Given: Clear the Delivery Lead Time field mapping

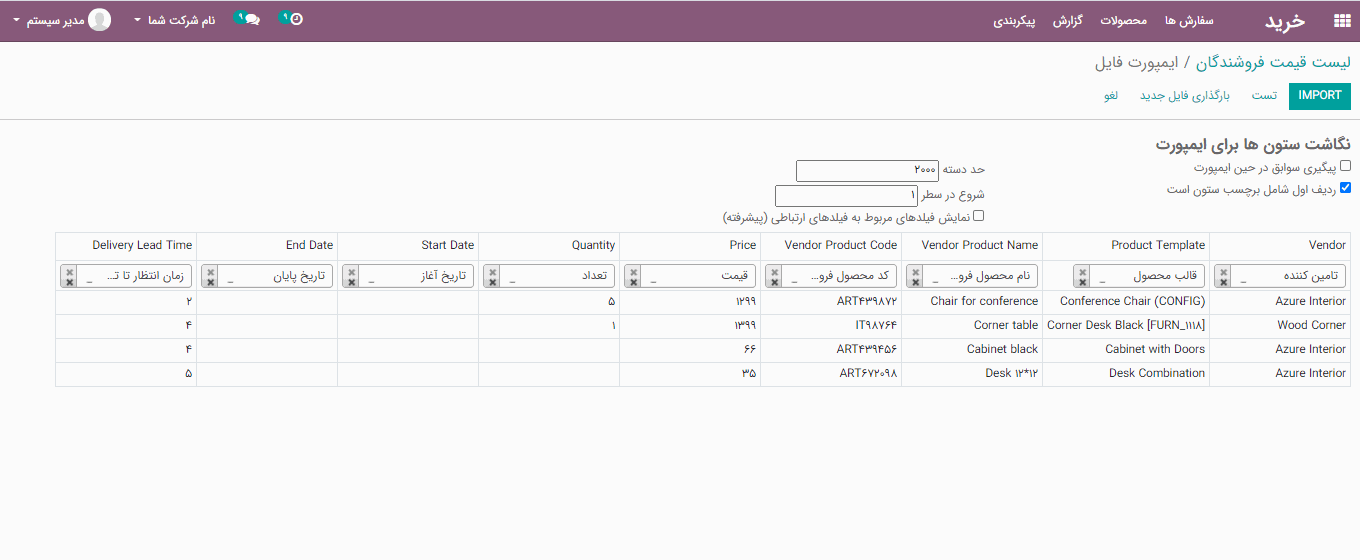Looking at the screenshot, I should (x=69, y=276).
